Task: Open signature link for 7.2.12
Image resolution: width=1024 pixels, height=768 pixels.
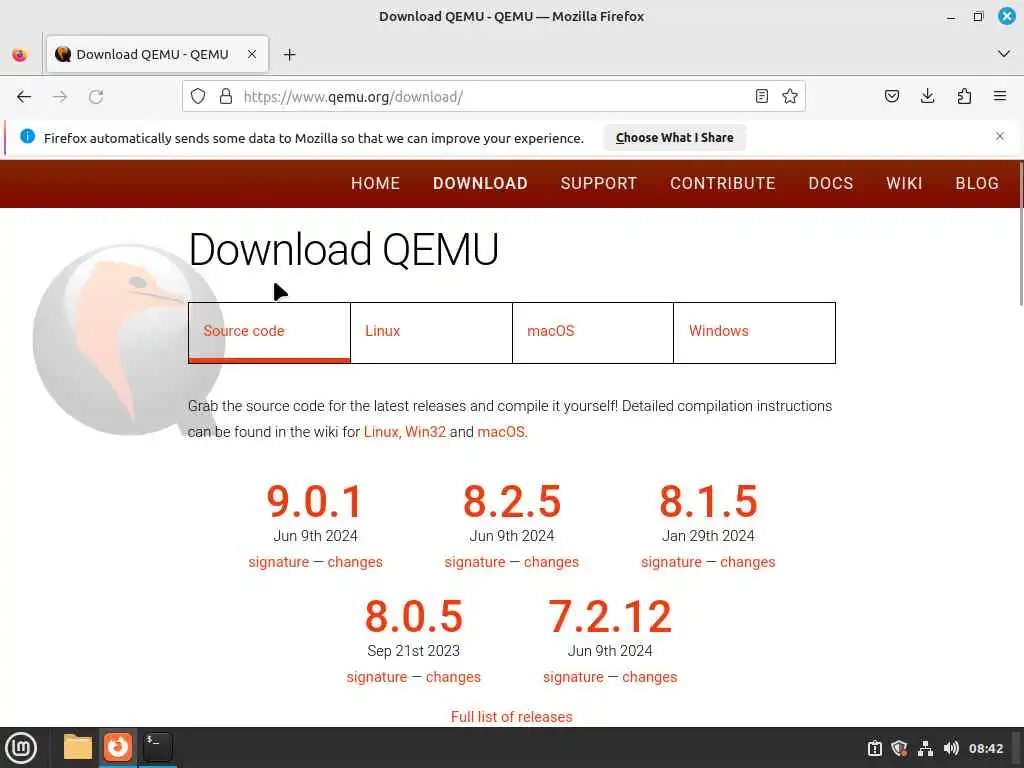Action: 573,677
